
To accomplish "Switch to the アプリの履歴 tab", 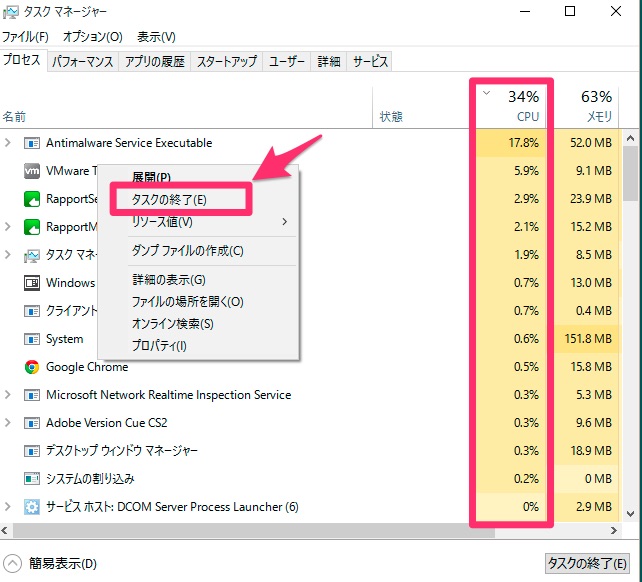I will 154,61.
